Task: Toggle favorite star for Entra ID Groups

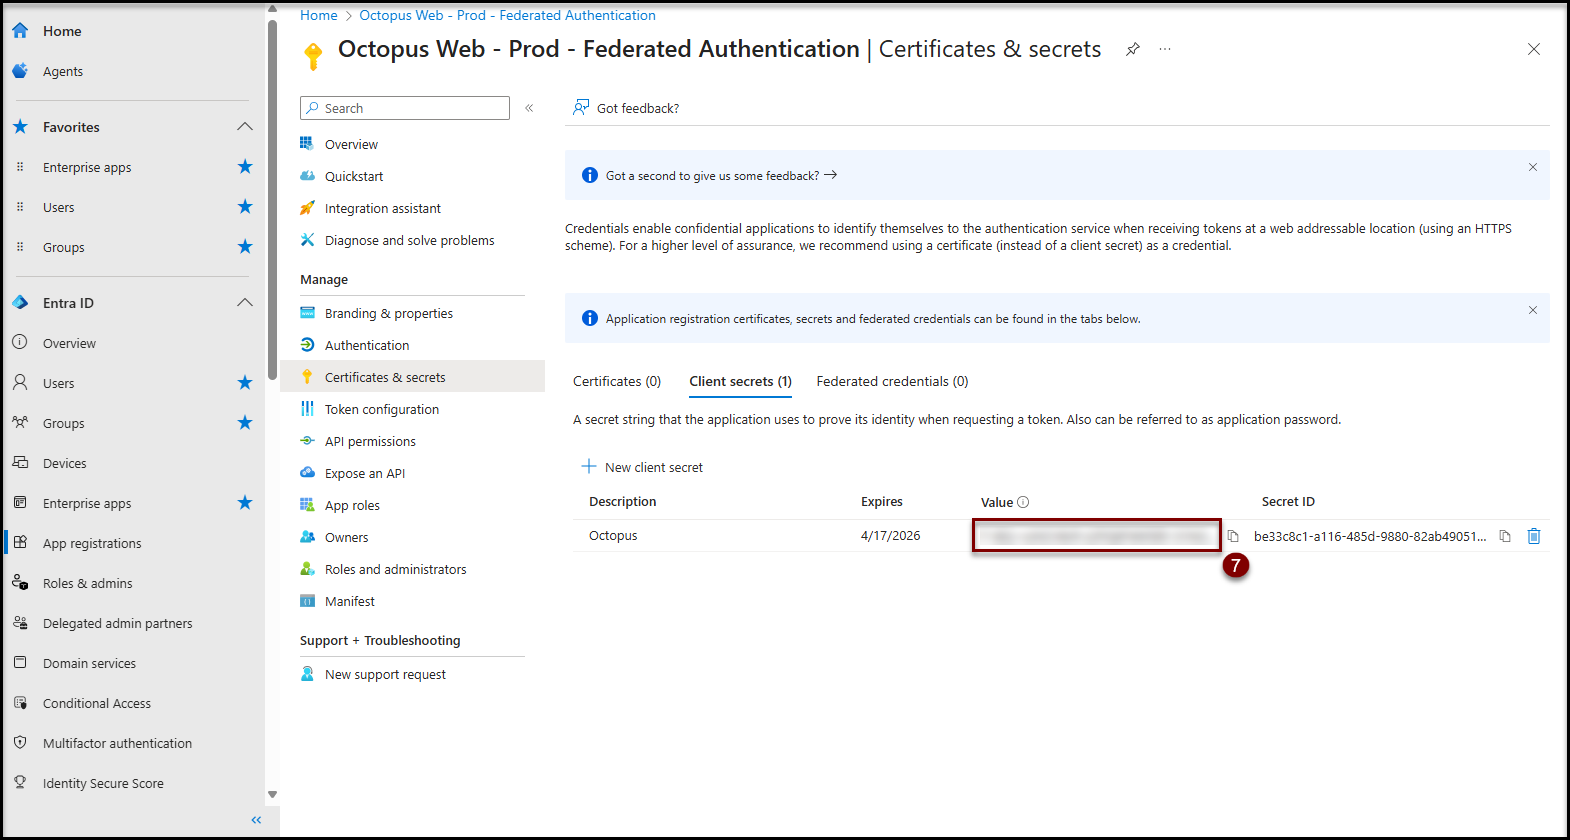Action: (x=245, y=423)
